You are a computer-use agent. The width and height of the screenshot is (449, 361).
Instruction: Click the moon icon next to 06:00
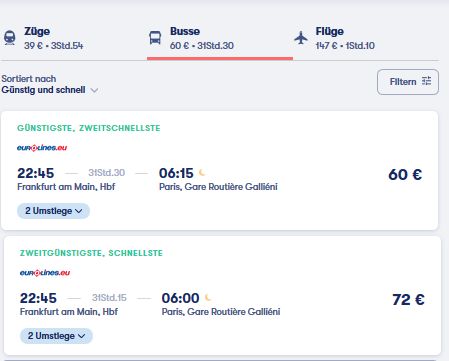pyautogui.click(x=208, y=298)
